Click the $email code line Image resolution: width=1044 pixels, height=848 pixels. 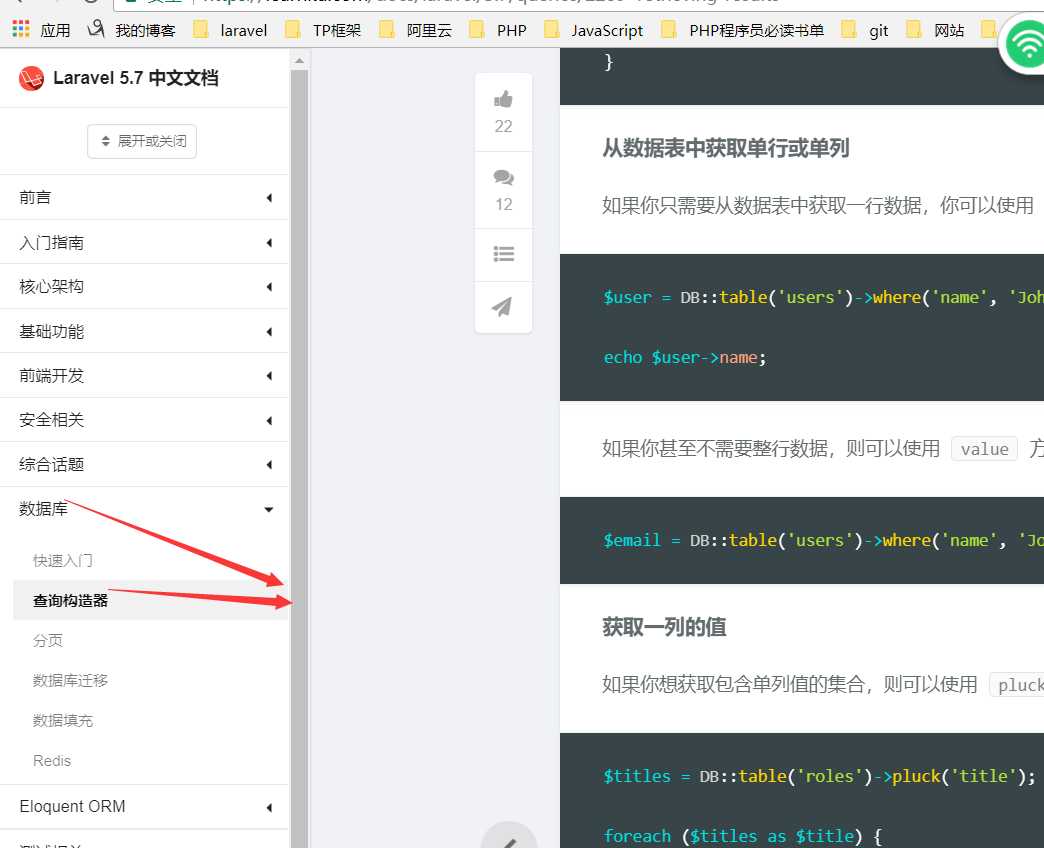[823, 540]
